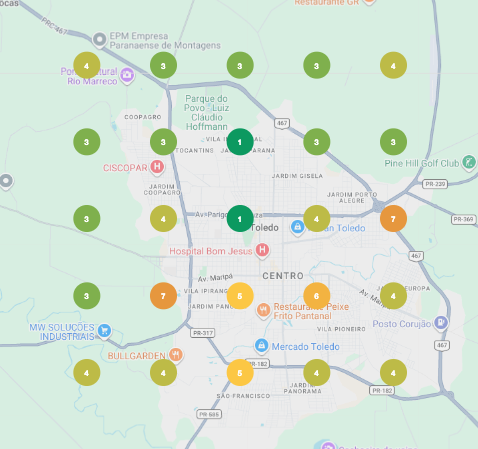Select the 3 marker just above CISCOPAR
478x449 pixels.
click(x=163, y=142)
